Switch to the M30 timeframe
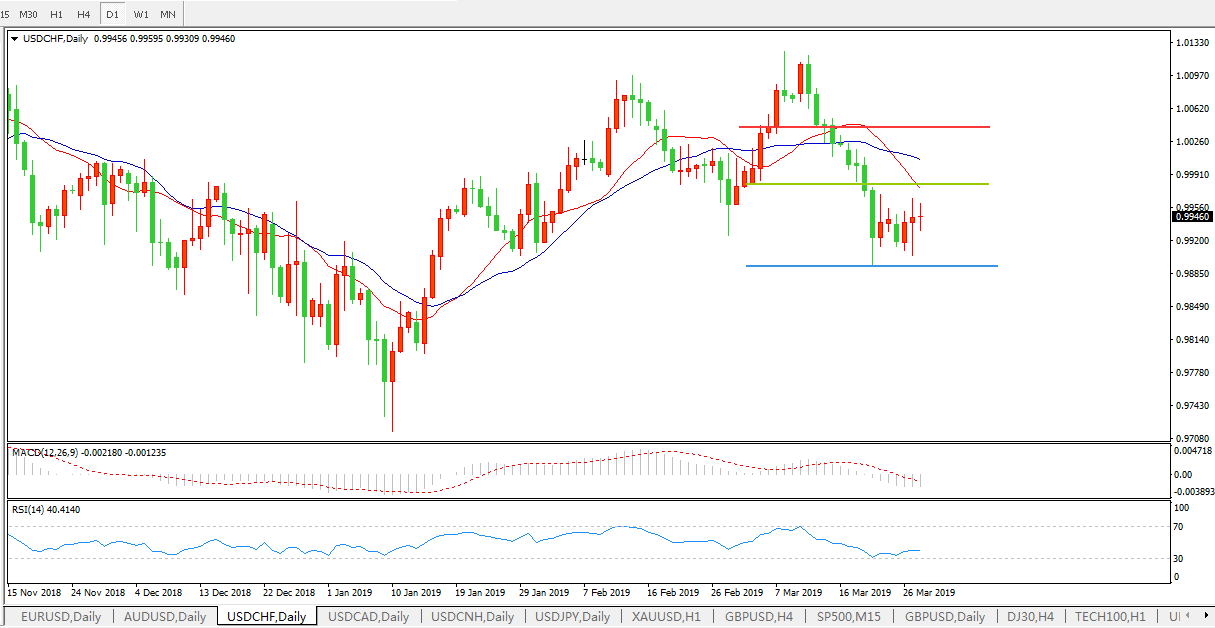The image size is (1215, 628). (x=29, y=14)
